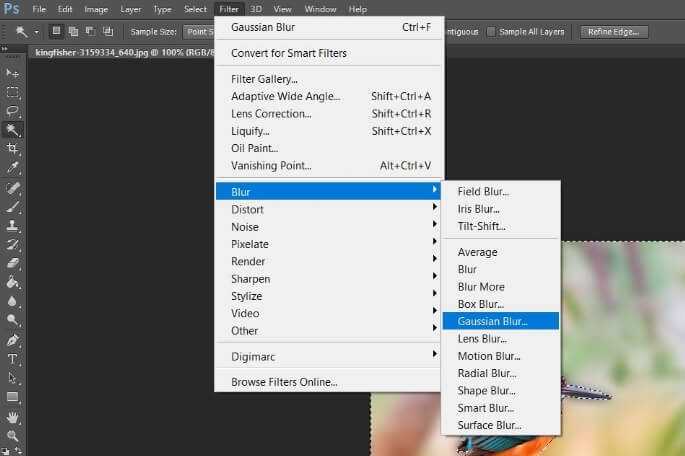Choose Intersect with Selection mode icon
The height and width of the screenshot is (456, 685).
tap(107, 31)
